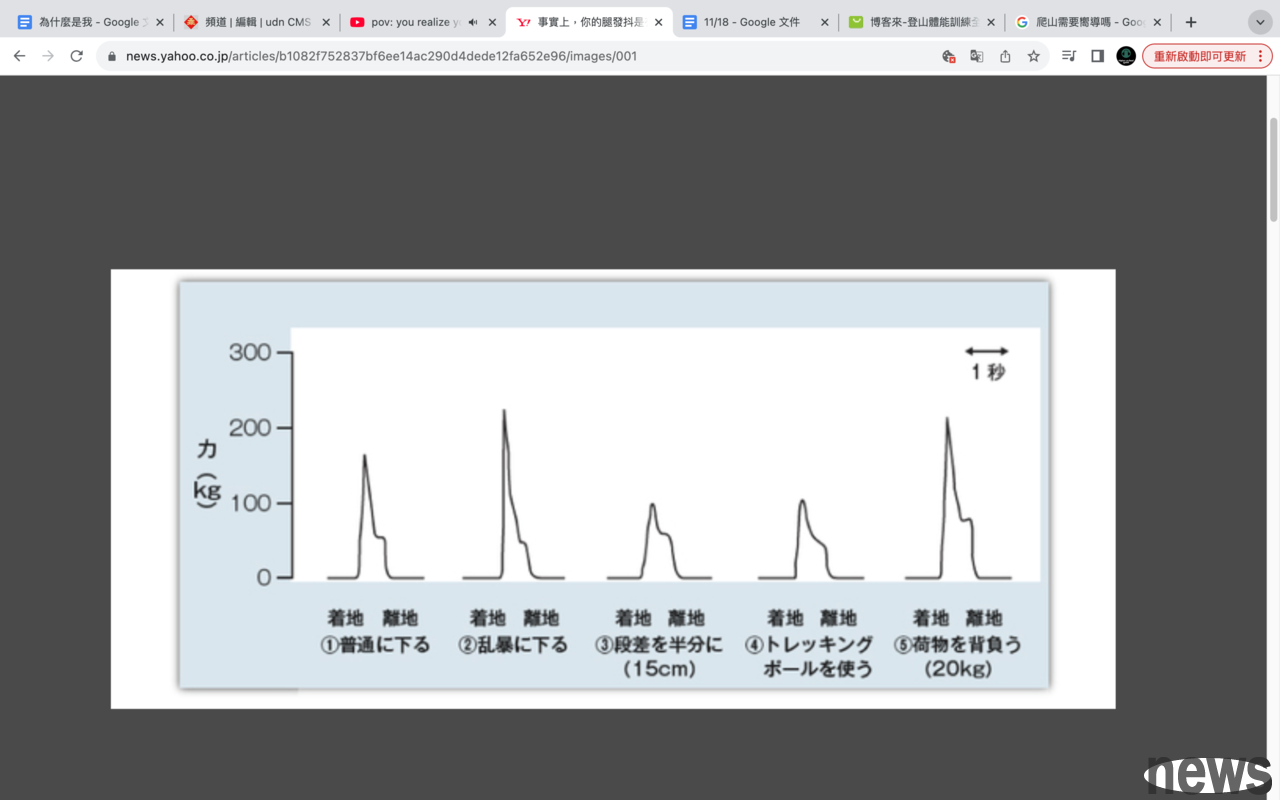The image size is (1280, 800).
Task: View site info via the lock icon
Action: coord(111,56)
